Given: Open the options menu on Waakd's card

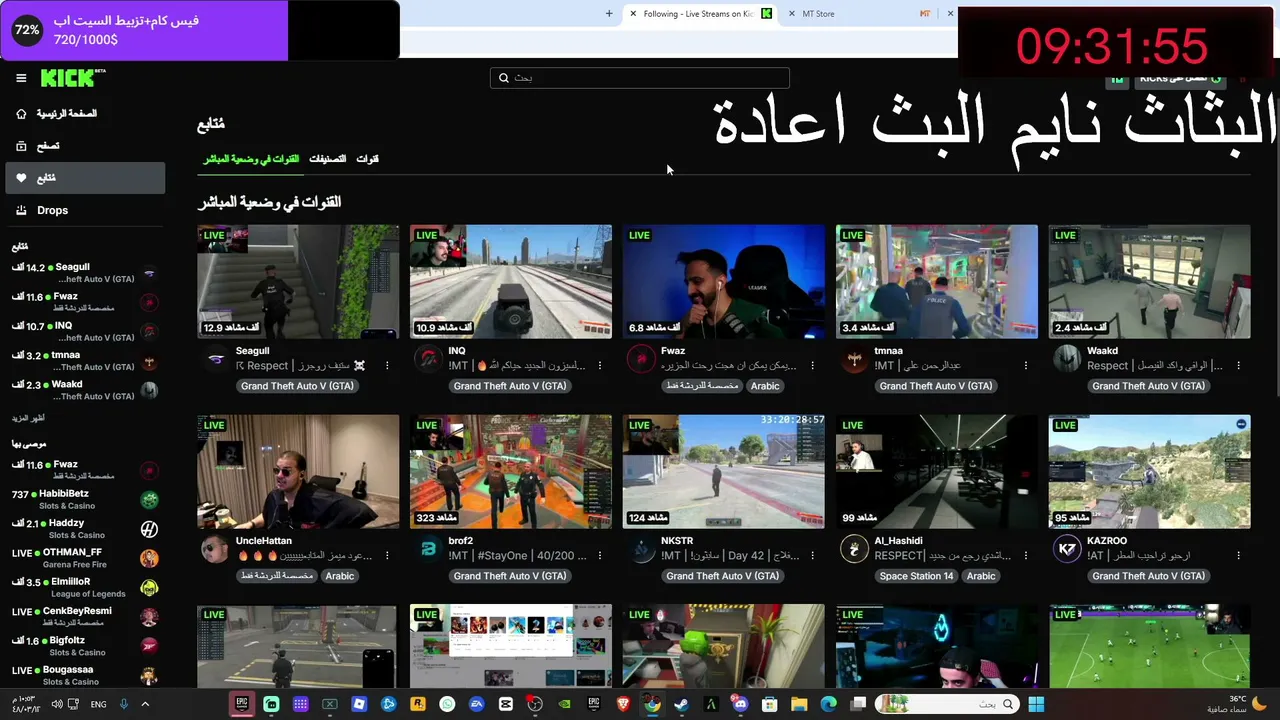Looking at the screenshot, I should (1239, 365).
